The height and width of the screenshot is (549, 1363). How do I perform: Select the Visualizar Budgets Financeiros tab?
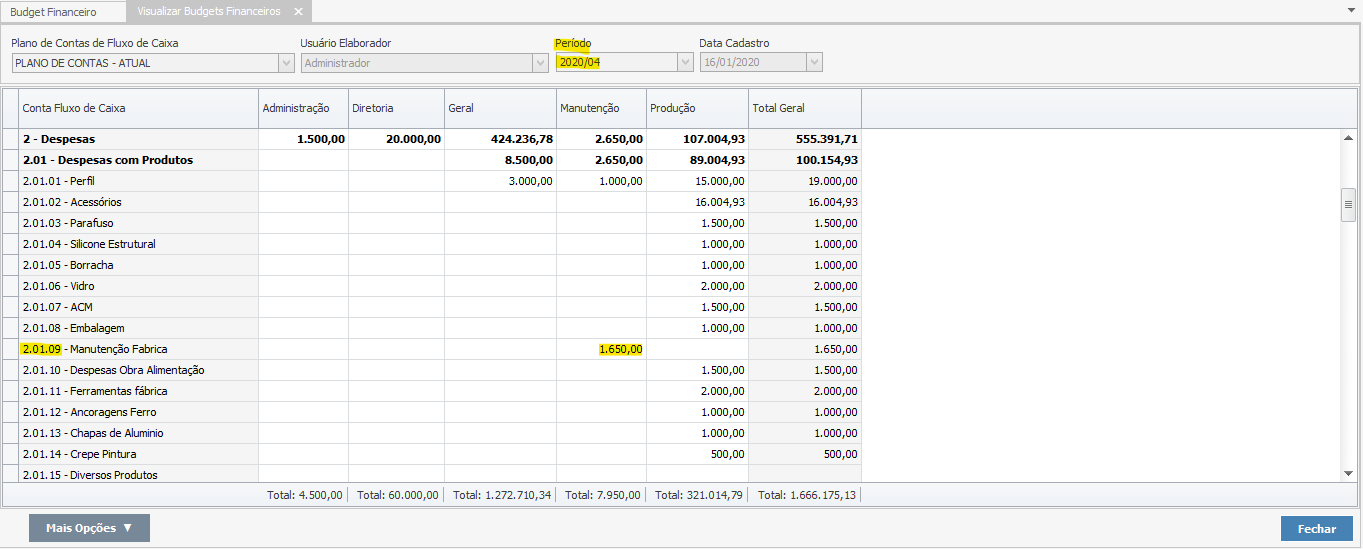coord(208,12)
